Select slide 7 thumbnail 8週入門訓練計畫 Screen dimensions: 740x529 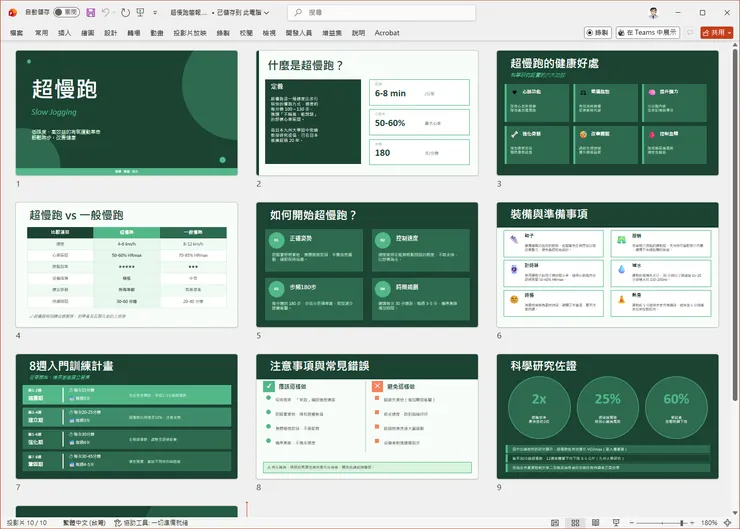click(x=126, y=417)
